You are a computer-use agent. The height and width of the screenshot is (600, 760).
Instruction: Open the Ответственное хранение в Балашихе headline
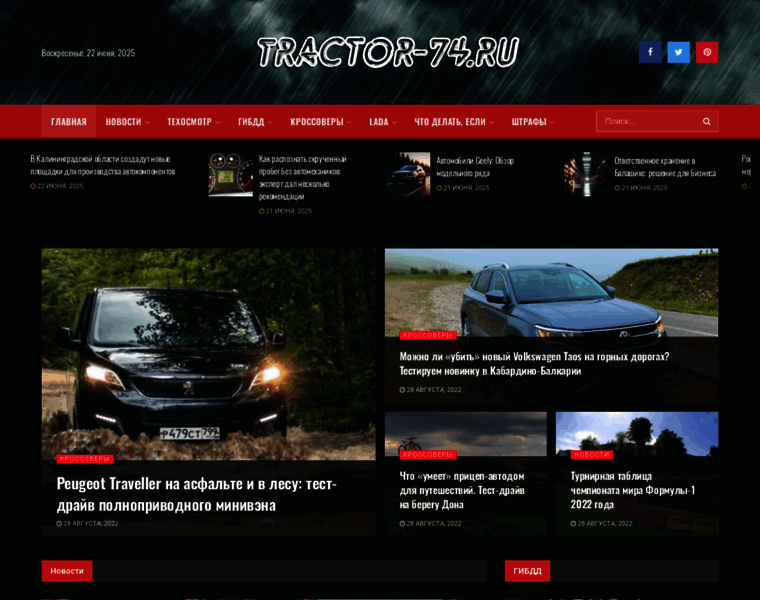point(665,167)
